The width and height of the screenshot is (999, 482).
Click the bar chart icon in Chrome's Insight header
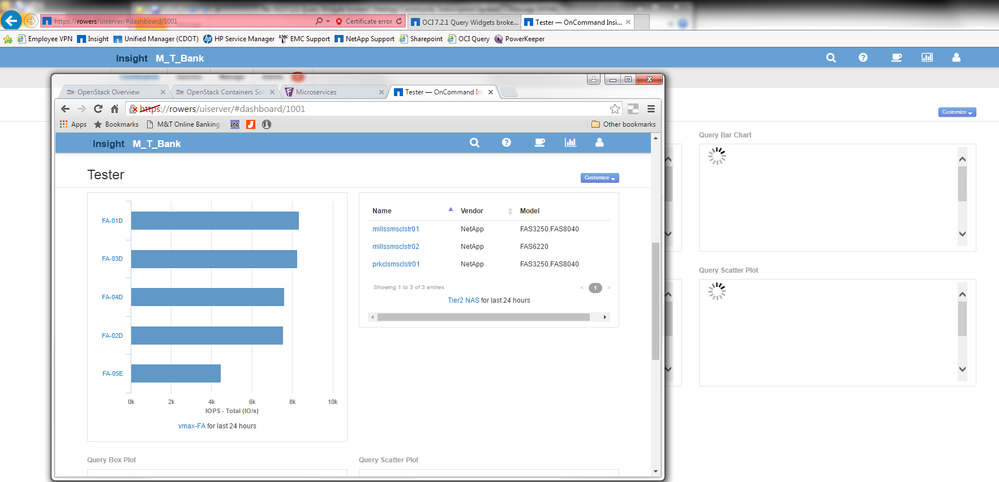point(570,143)
